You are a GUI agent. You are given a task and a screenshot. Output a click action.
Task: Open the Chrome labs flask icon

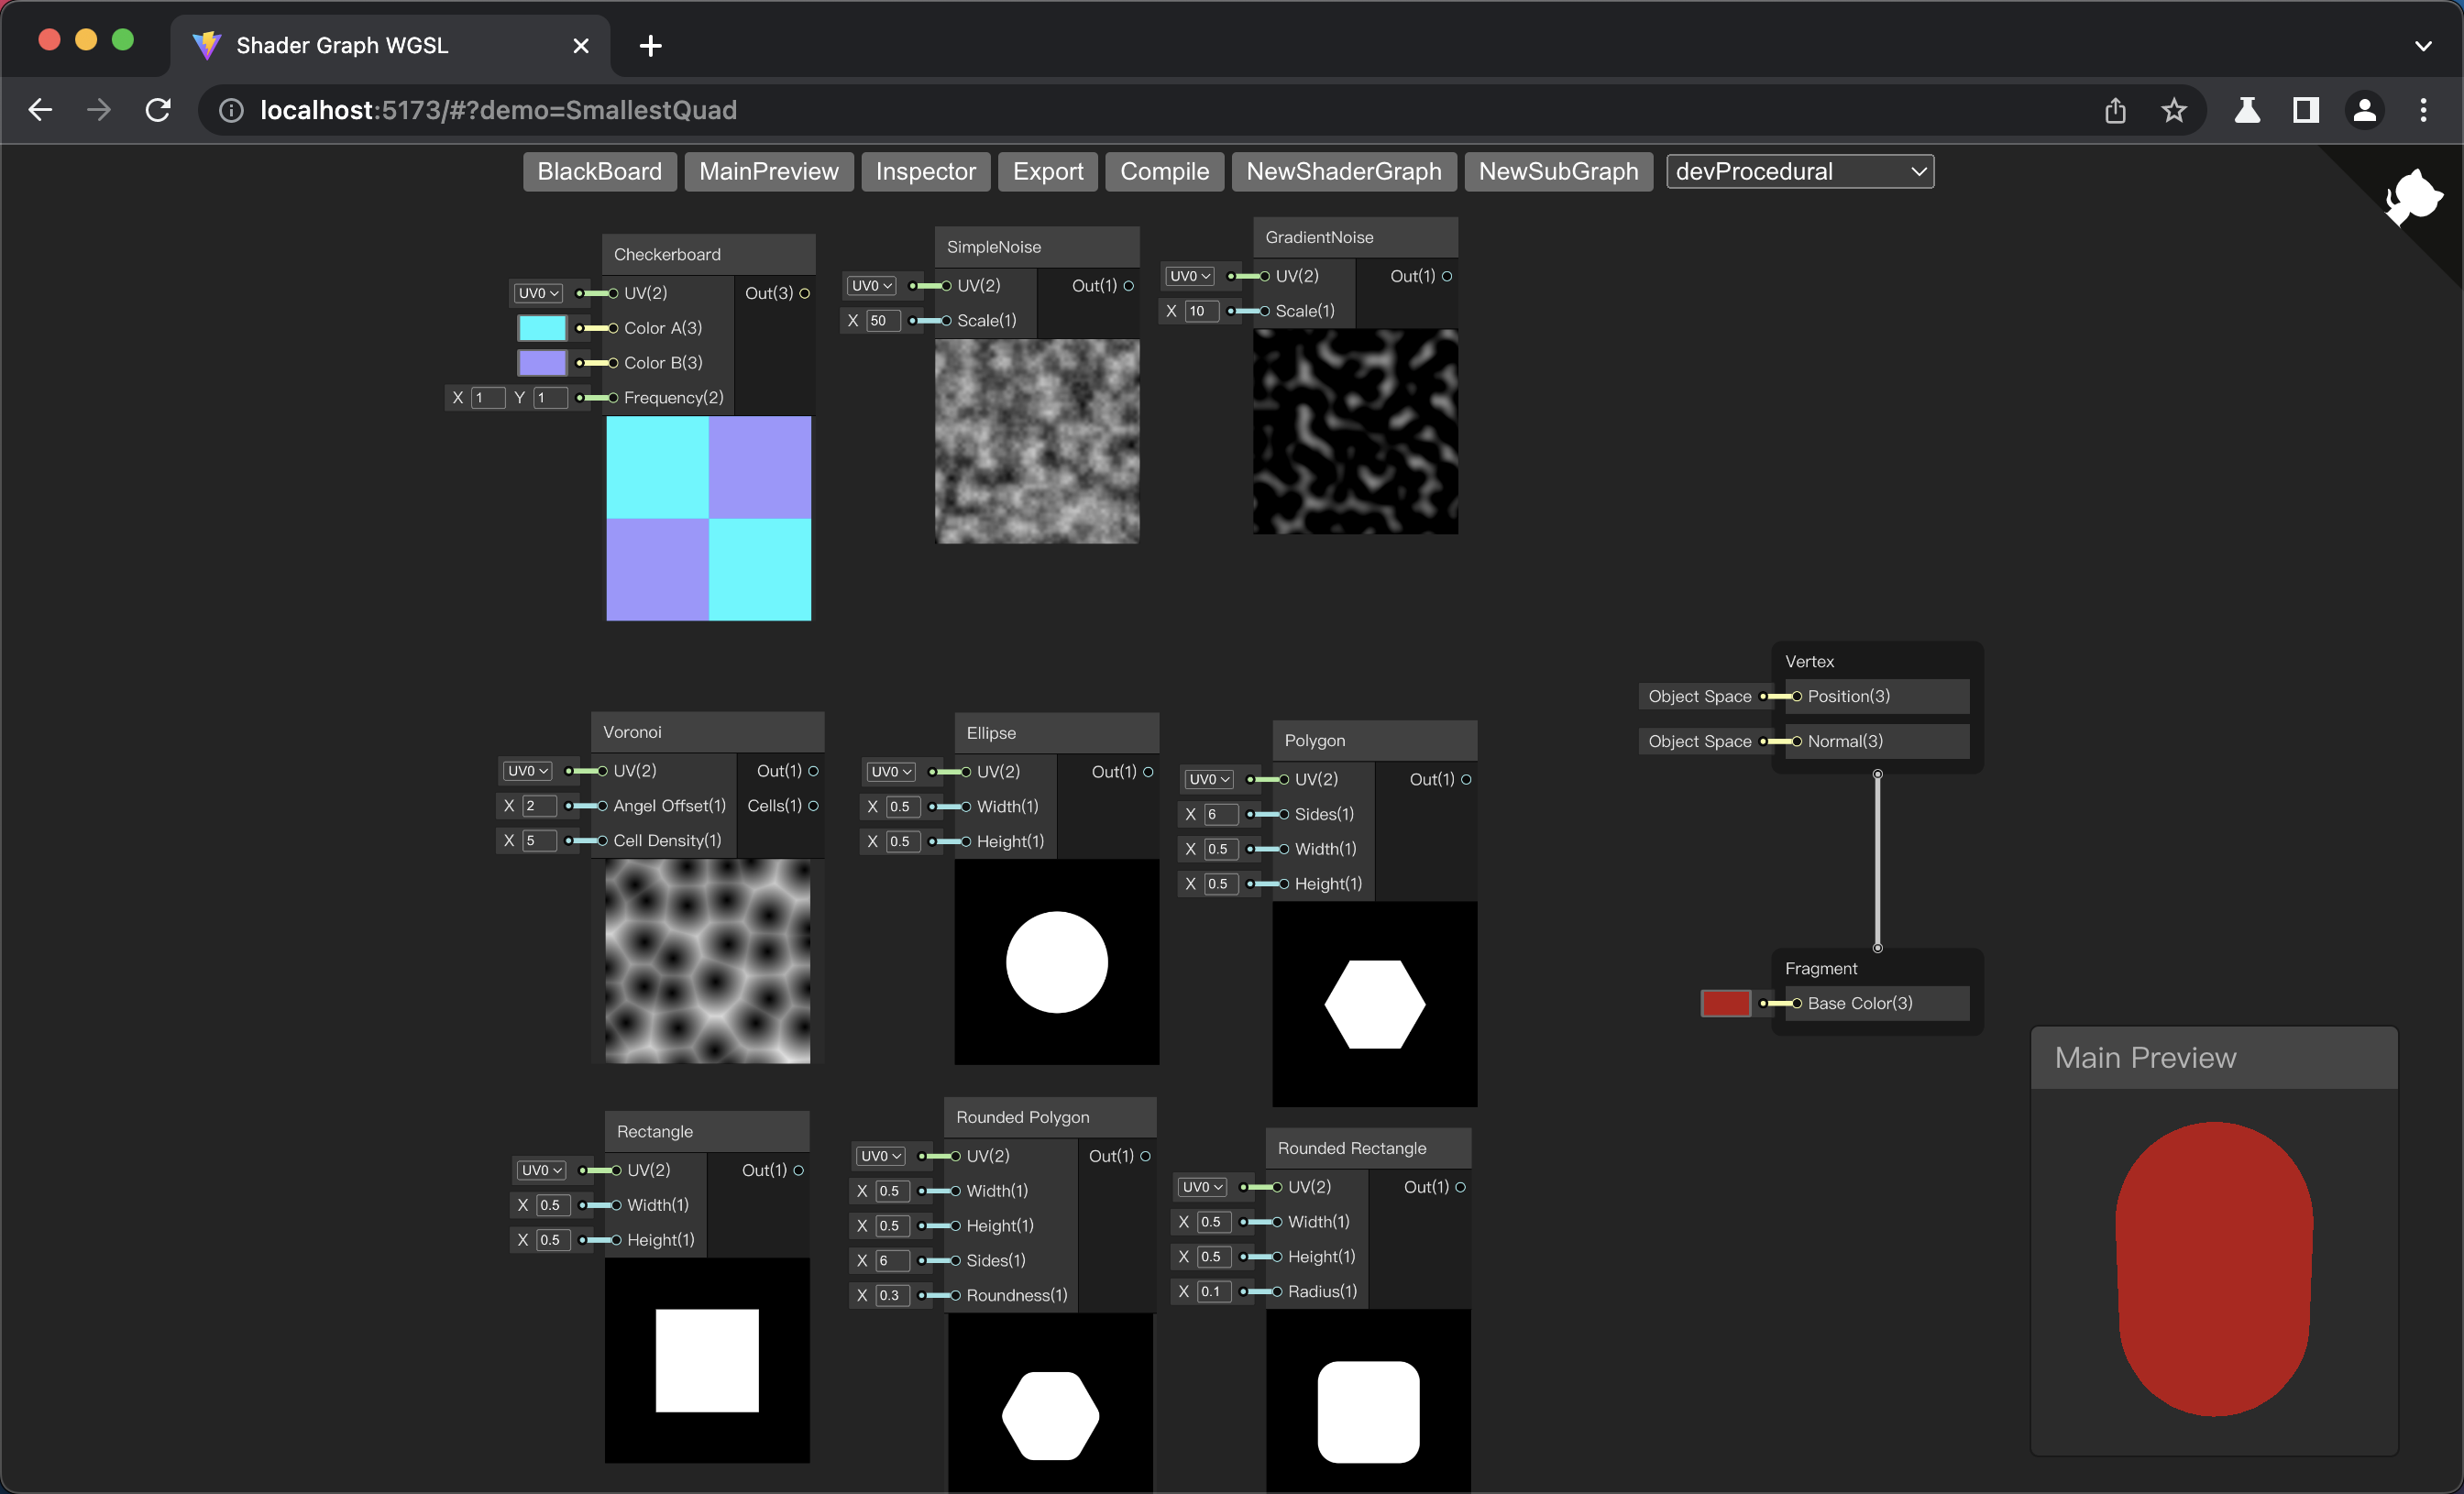[2246, 110]
